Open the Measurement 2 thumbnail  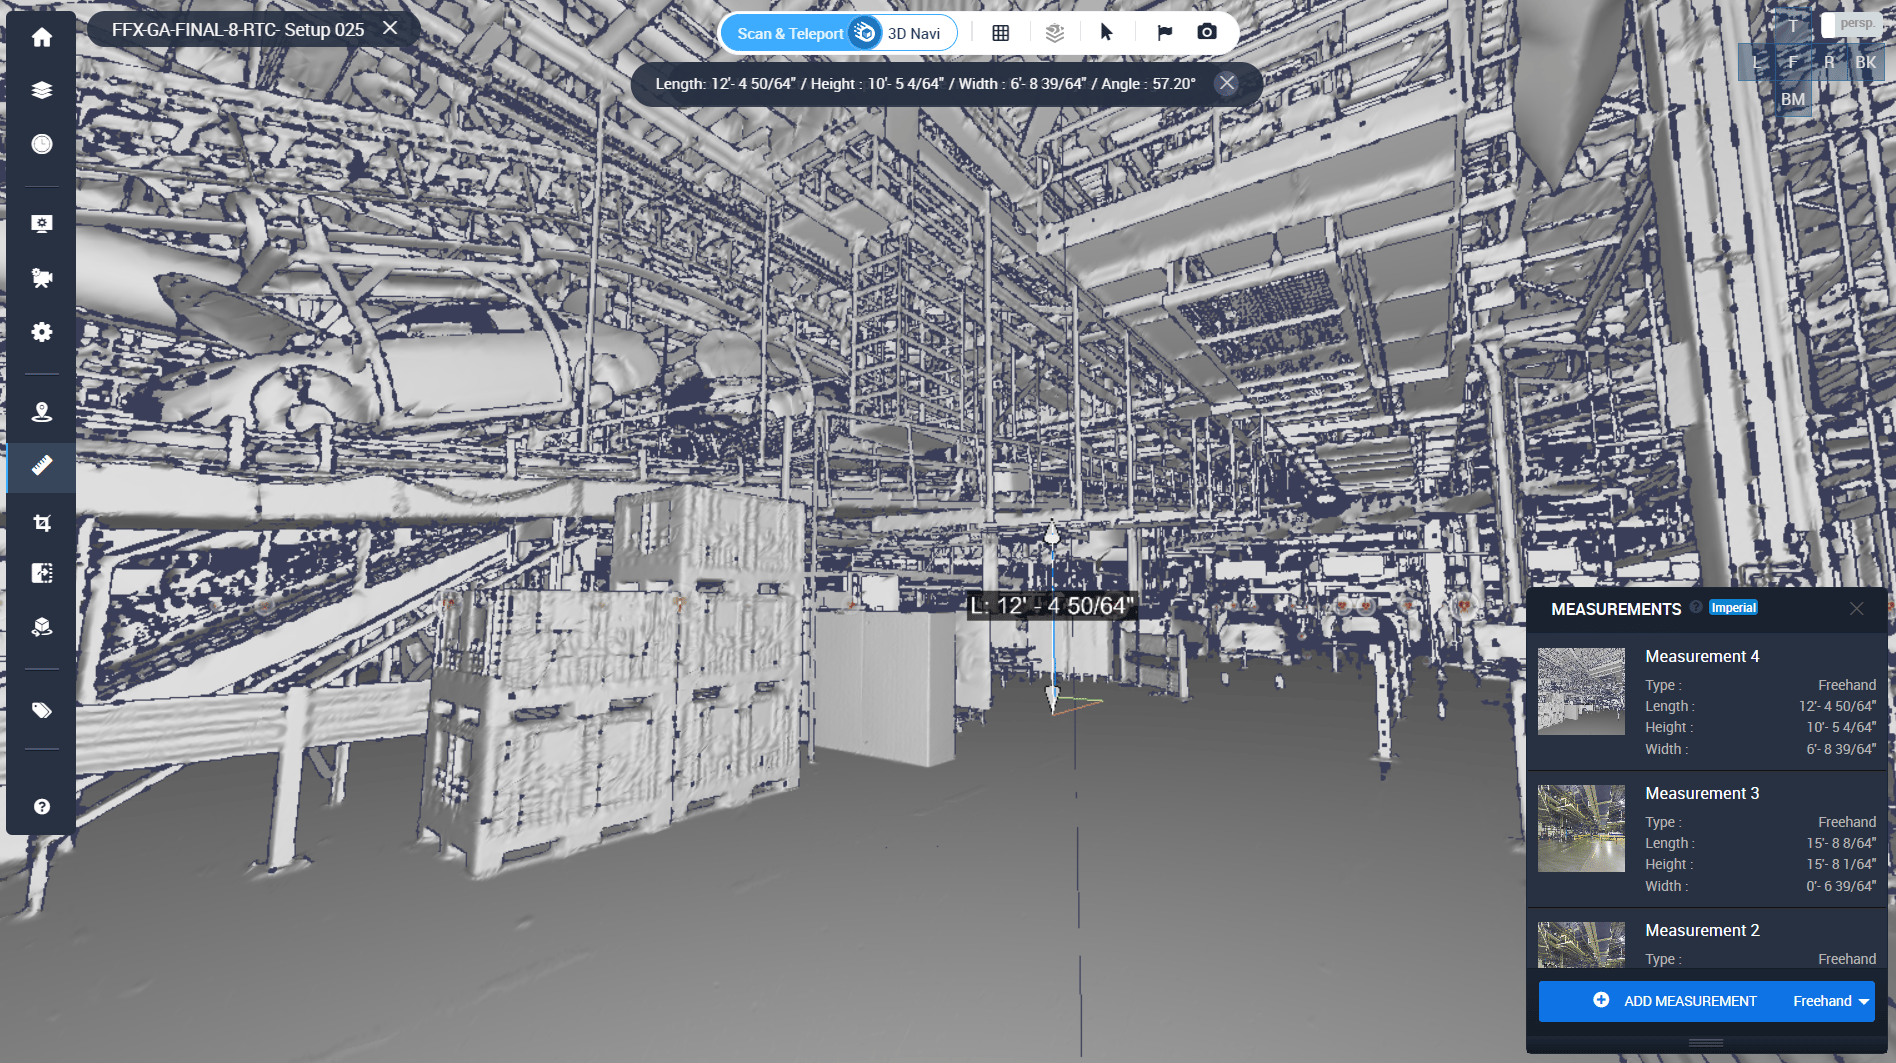pos(1581,945)
